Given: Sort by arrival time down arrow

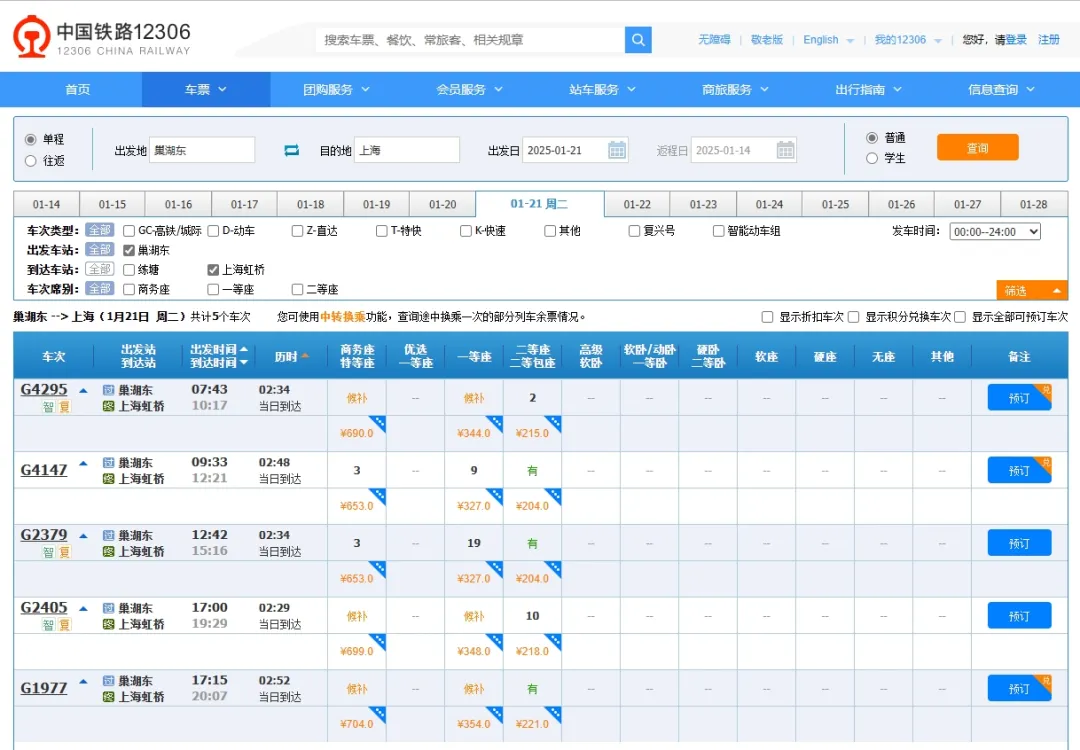Looking at the screenshot, I should [243, 362].
